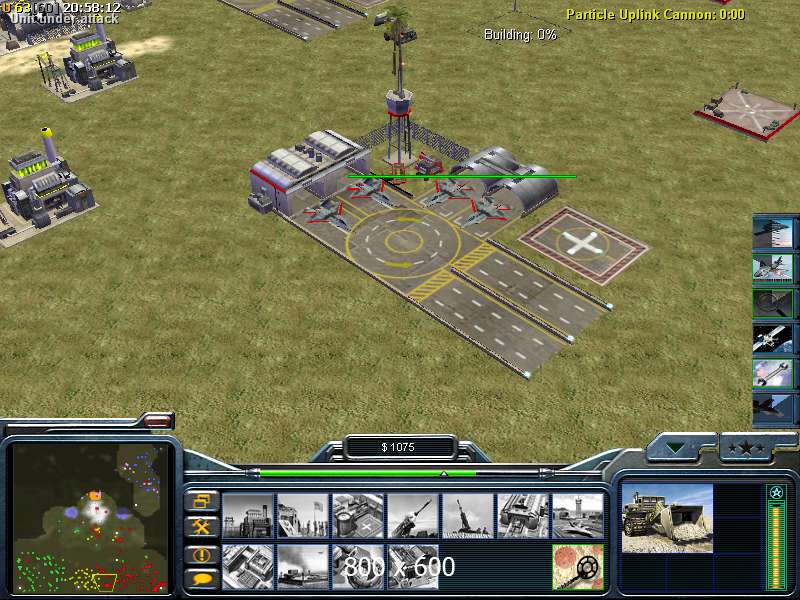
Task: Pick the War Factory build icon
Action: pyautogui.click(x=523, y=515)
